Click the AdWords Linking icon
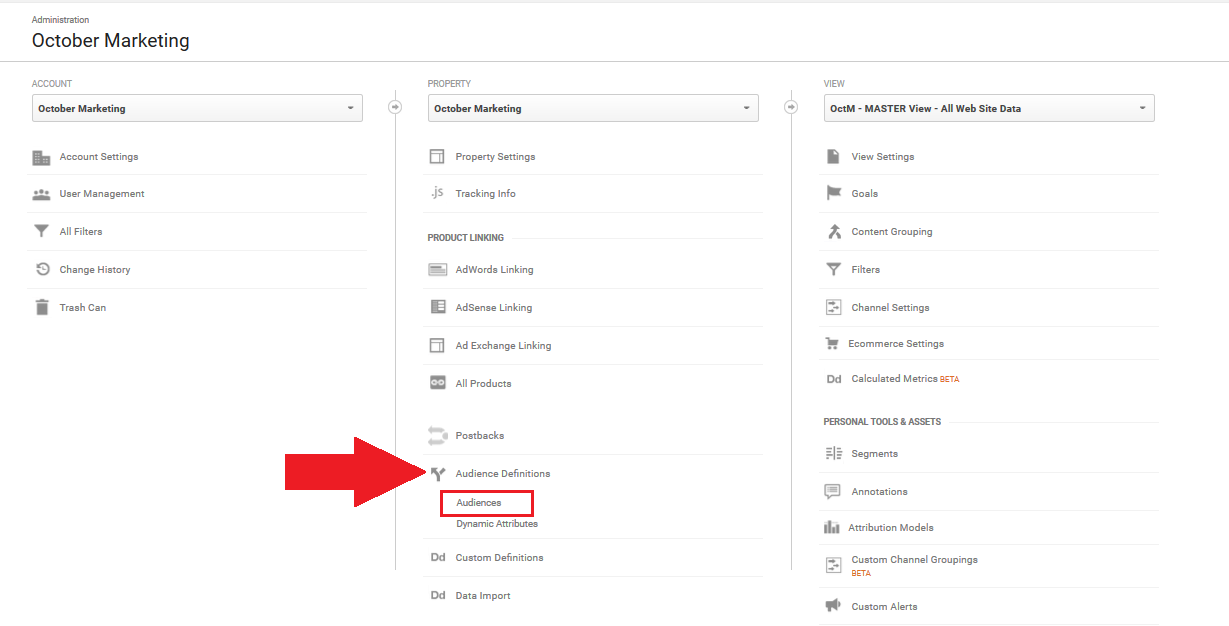The image size is (1229, 626). coord(437,269)
